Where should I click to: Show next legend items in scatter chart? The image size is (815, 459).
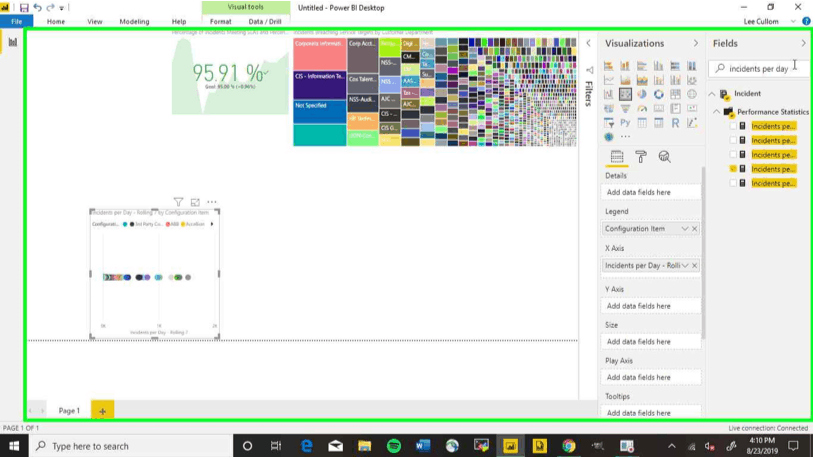(212, 224)
